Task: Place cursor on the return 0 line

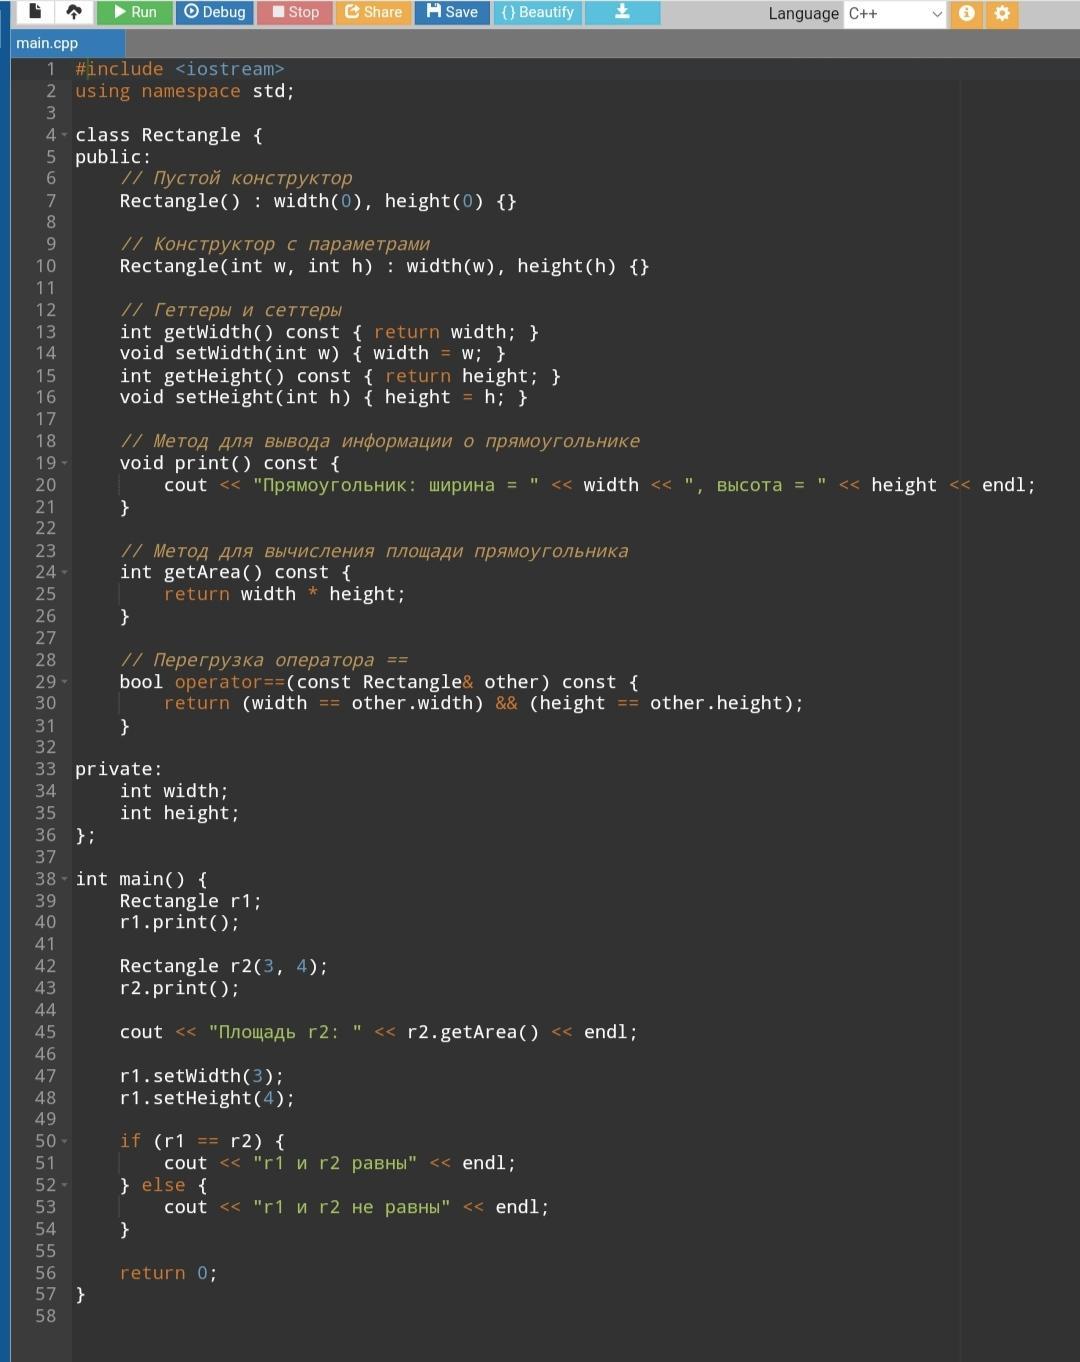Action: tap(168, 1273)
